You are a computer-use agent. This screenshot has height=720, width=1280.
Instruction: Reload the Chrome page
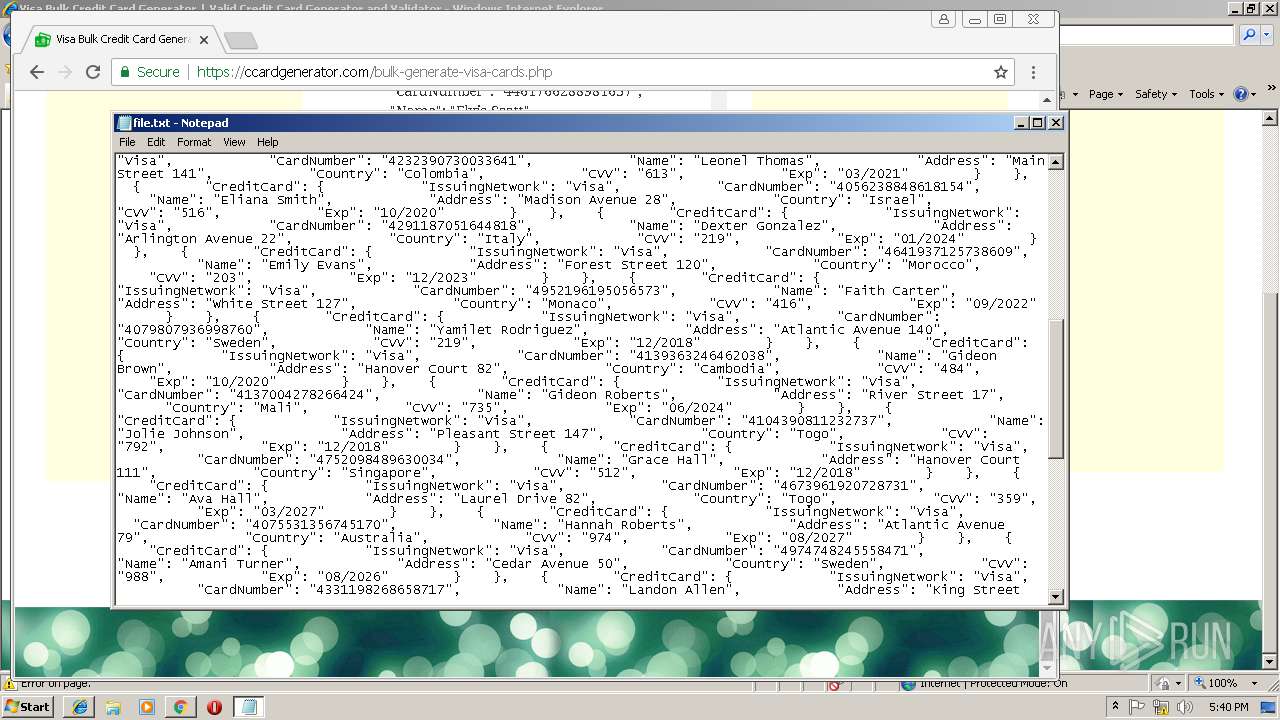[x=93, y=72]
